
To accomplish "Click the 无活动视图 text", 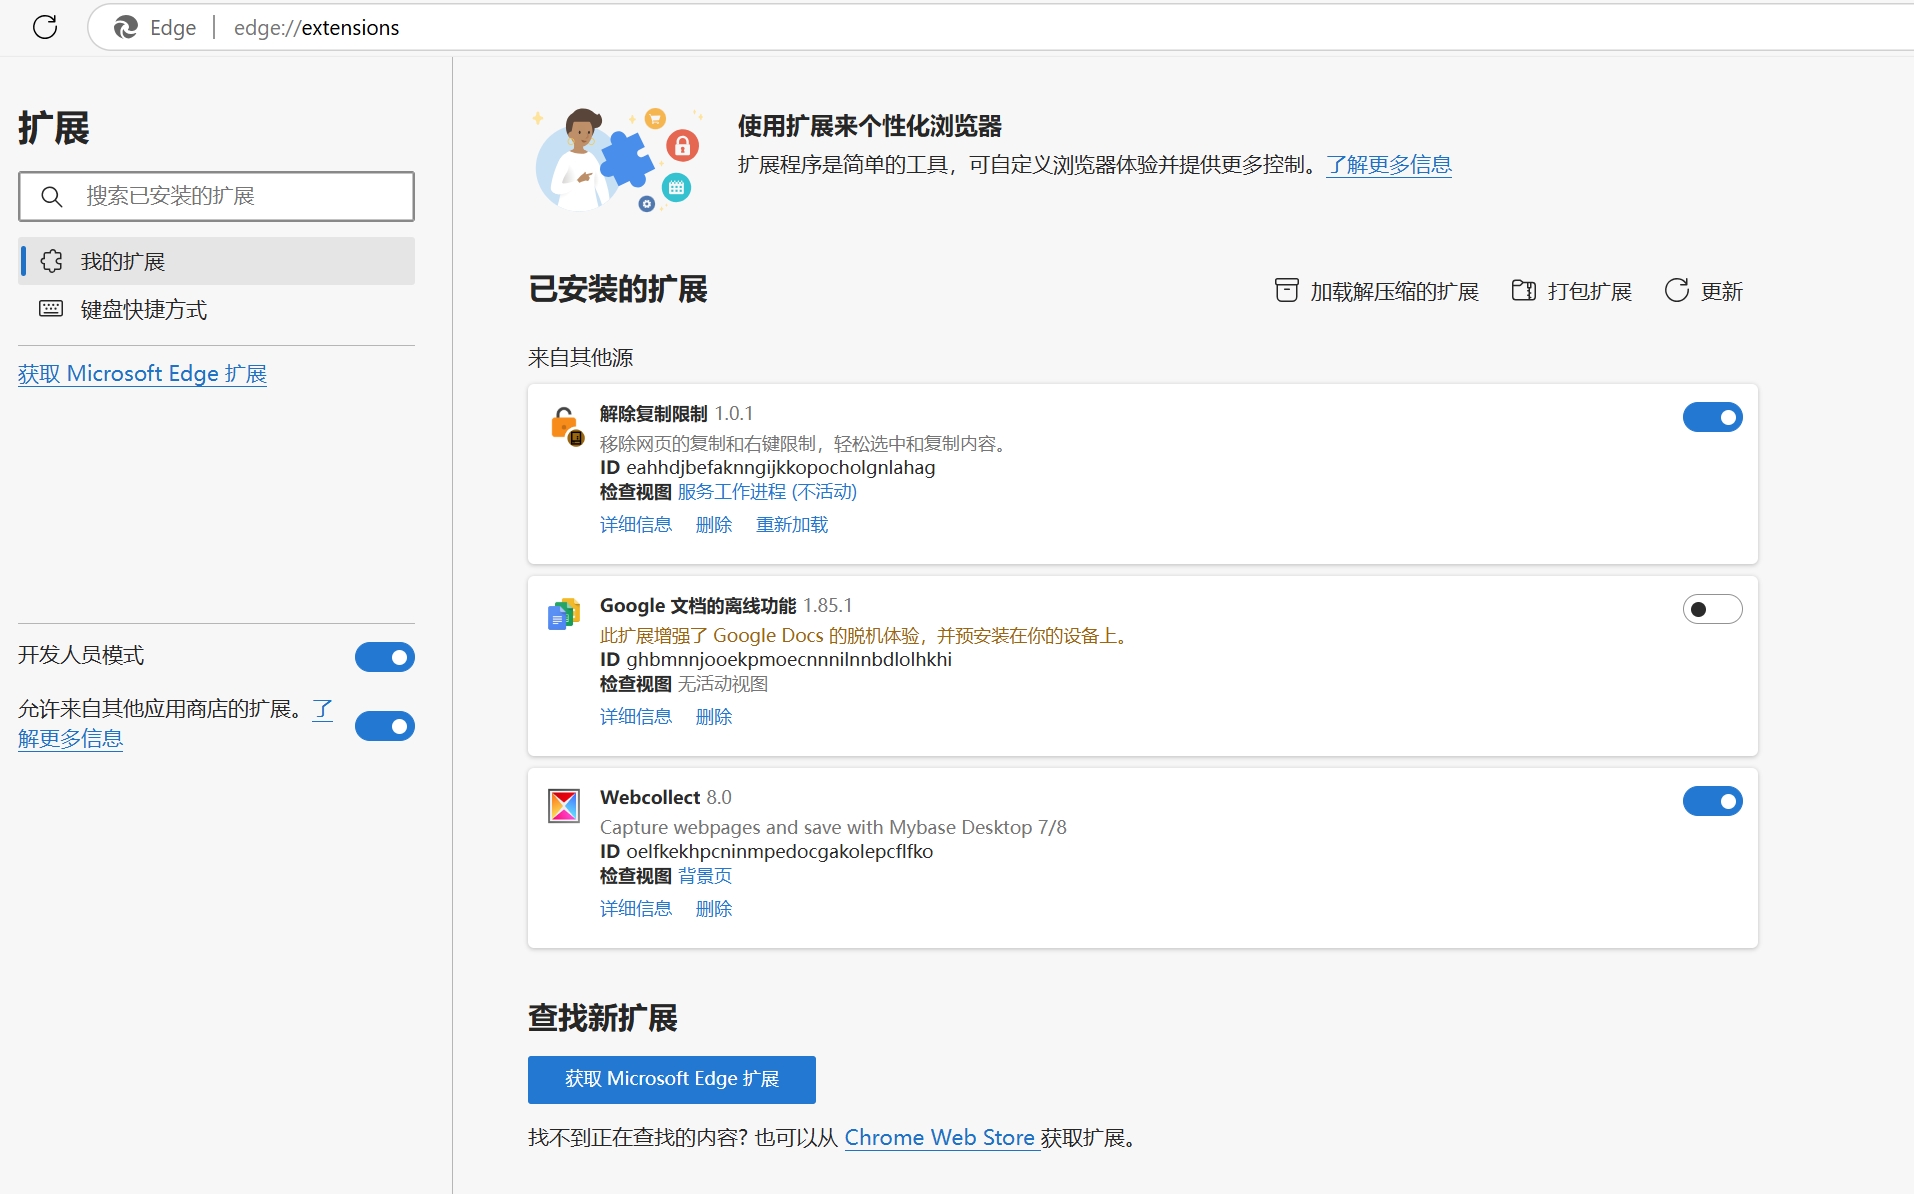I will [x=723, y=684].
